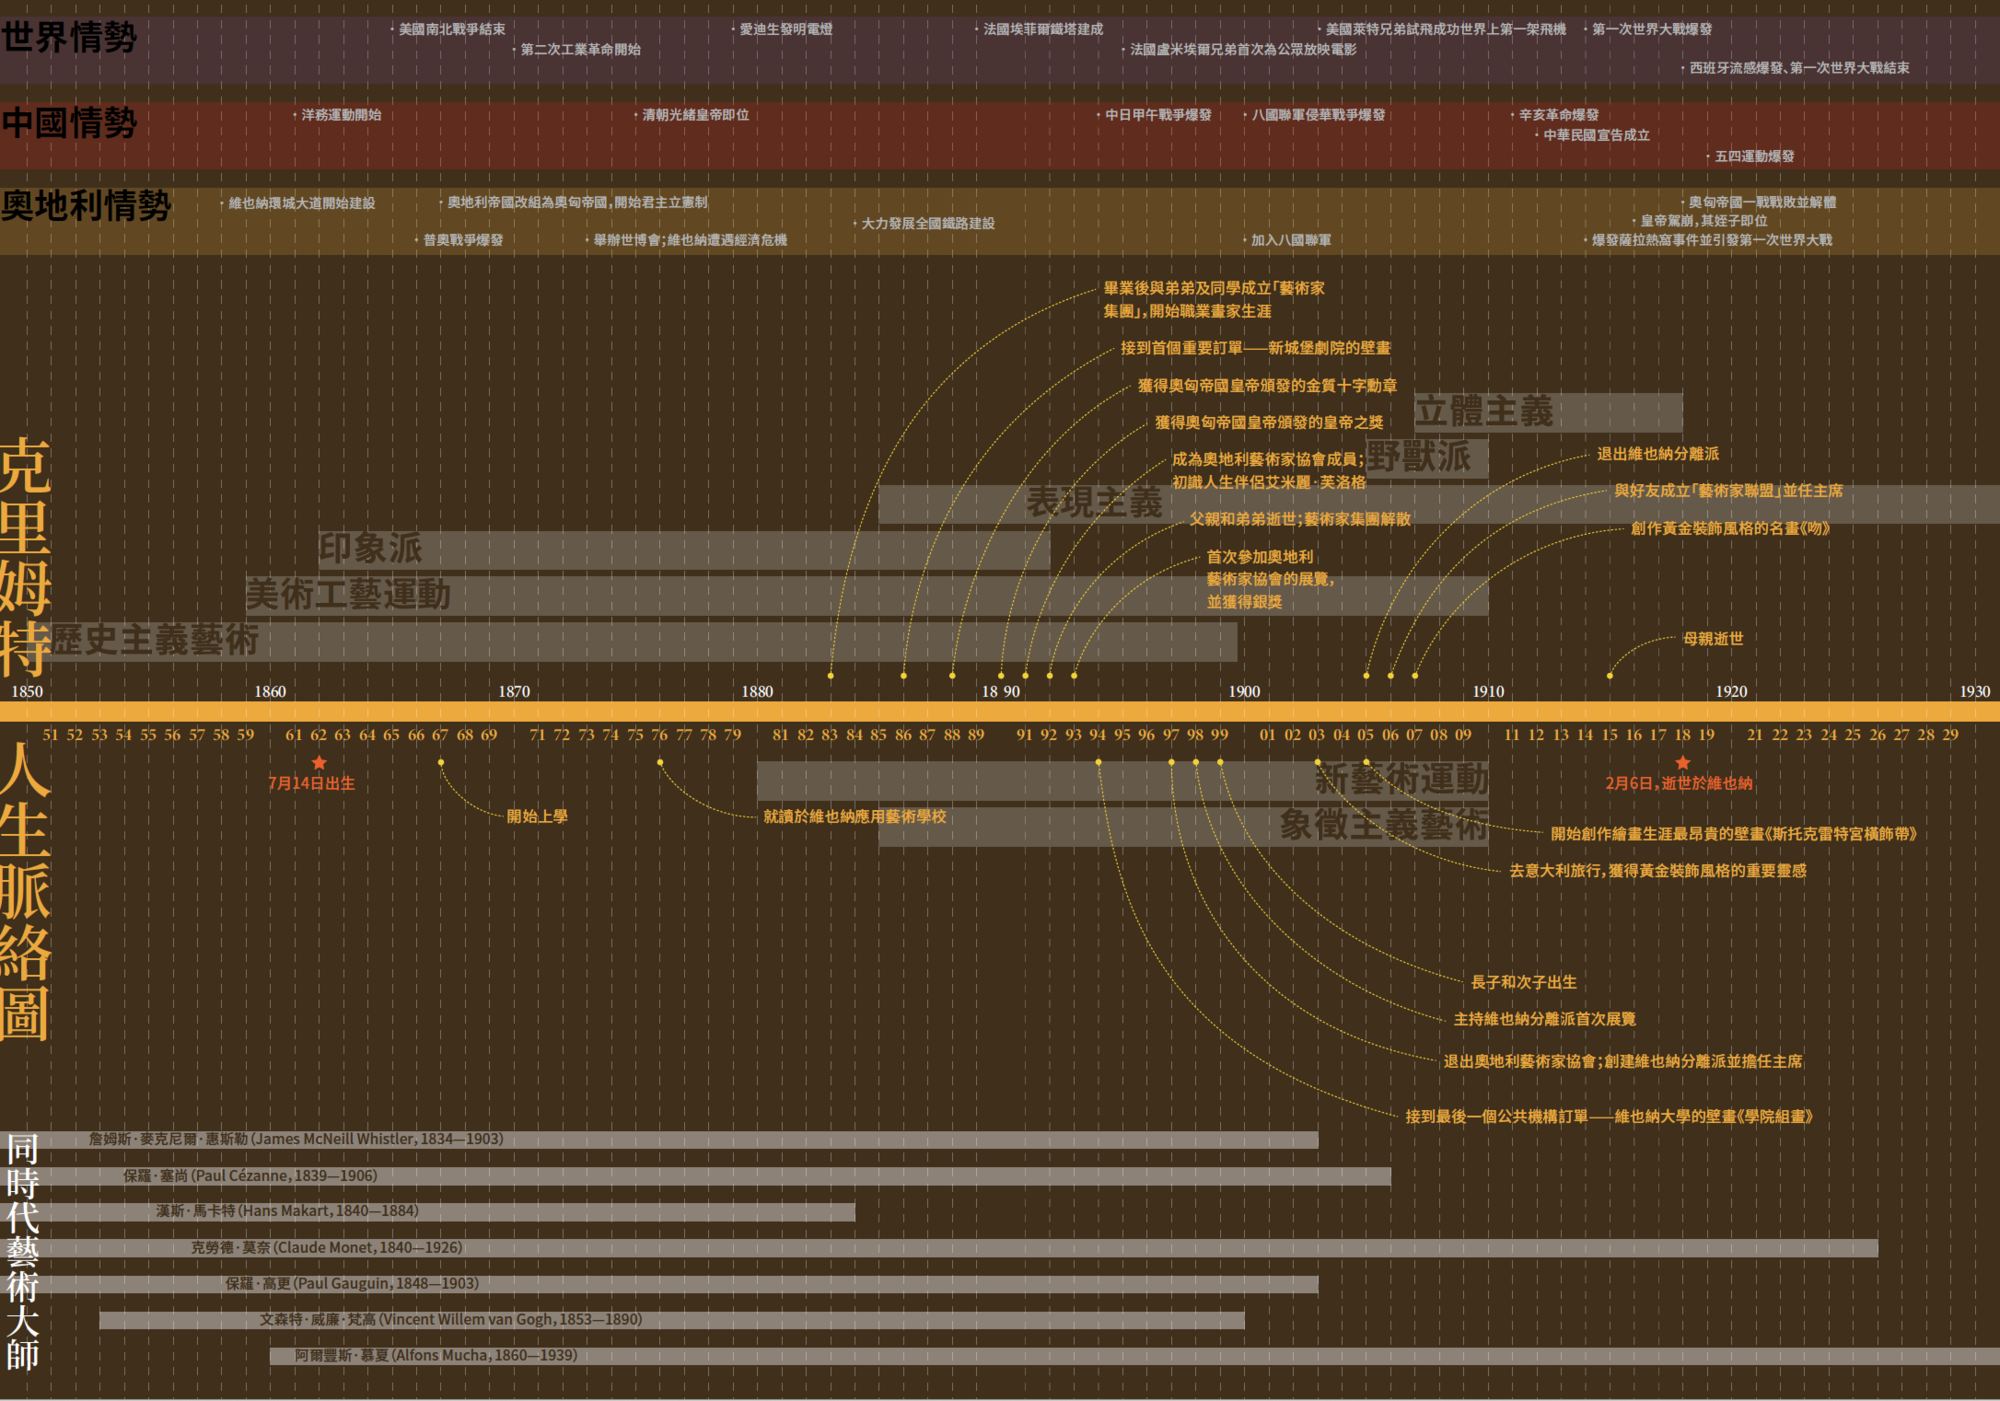Click the 愛迪生發明電燈 event text
Screen dimensions: 2000x1401
[x=785, y=30]
